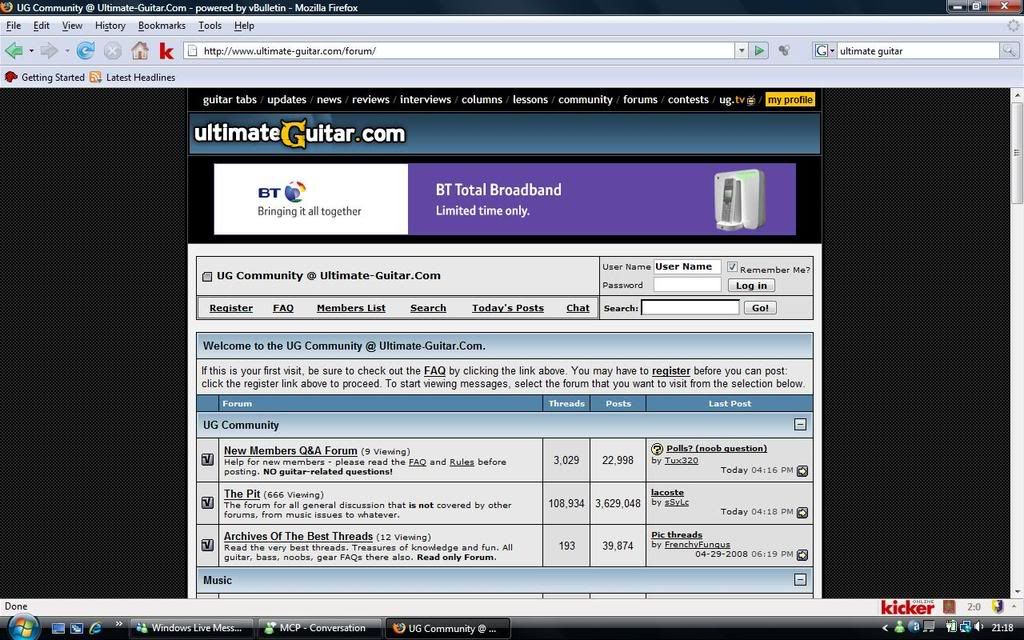Open the Help menu
1024x640 pixels.
click(x=244, y=25)
